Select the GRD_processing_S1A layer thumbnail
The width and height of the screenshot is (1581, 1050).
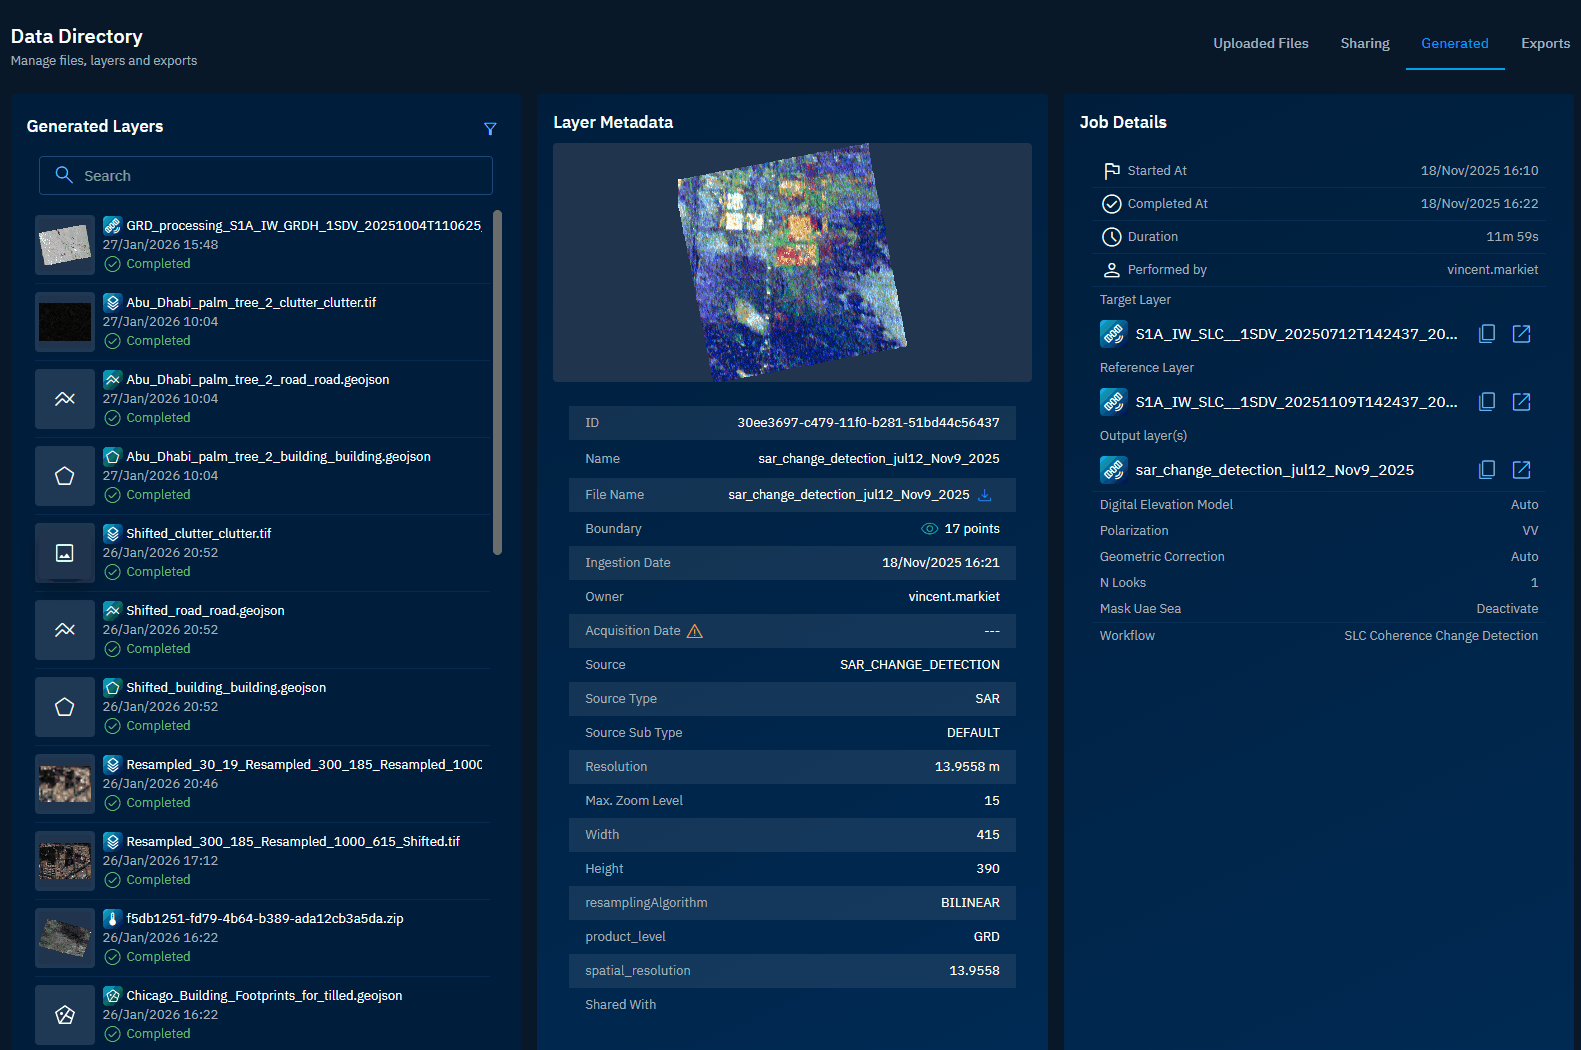pyautogui.click(x=65, y=245)
